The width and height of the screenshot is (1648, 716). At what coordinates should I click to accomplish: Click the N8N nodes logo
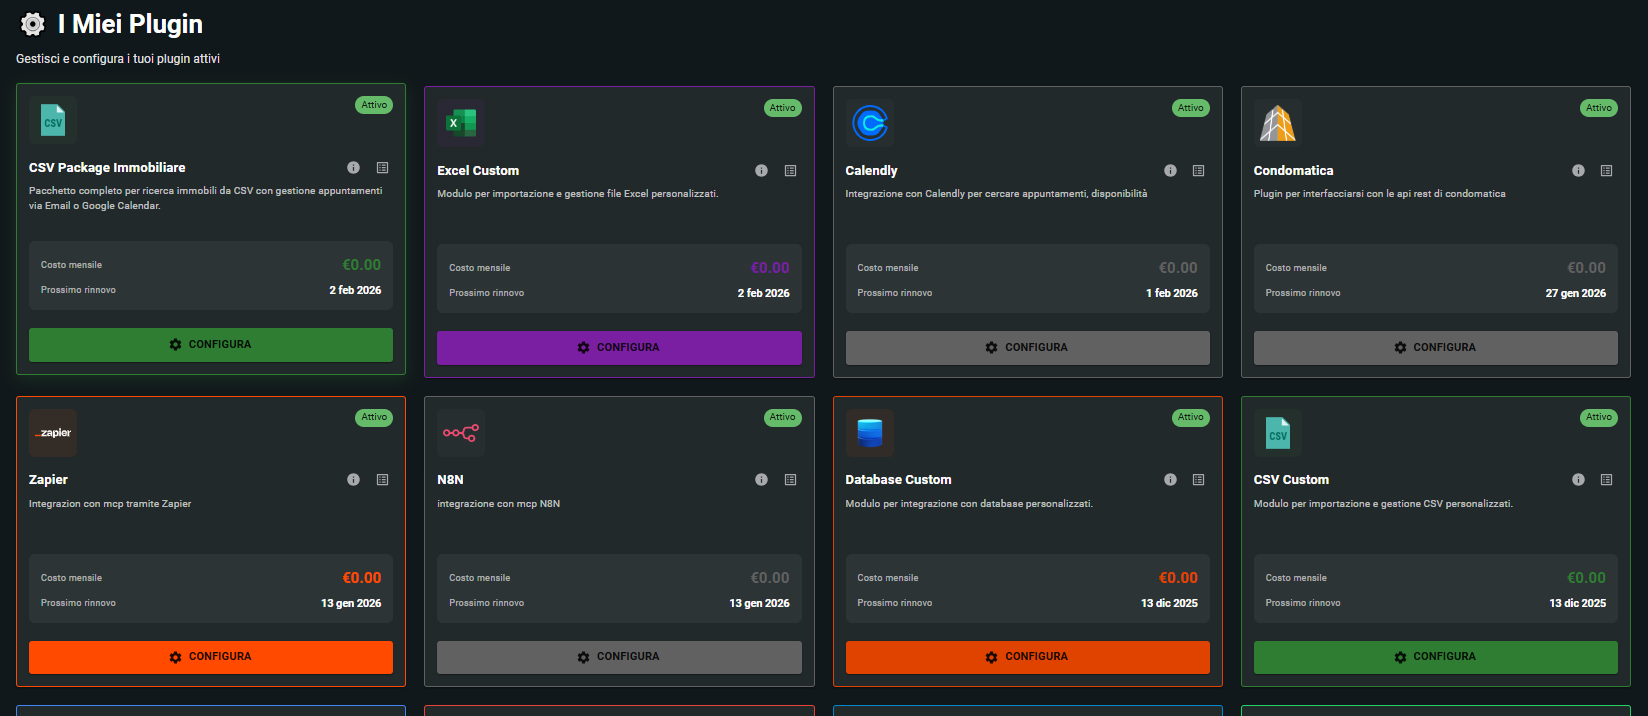coord(461,433)
